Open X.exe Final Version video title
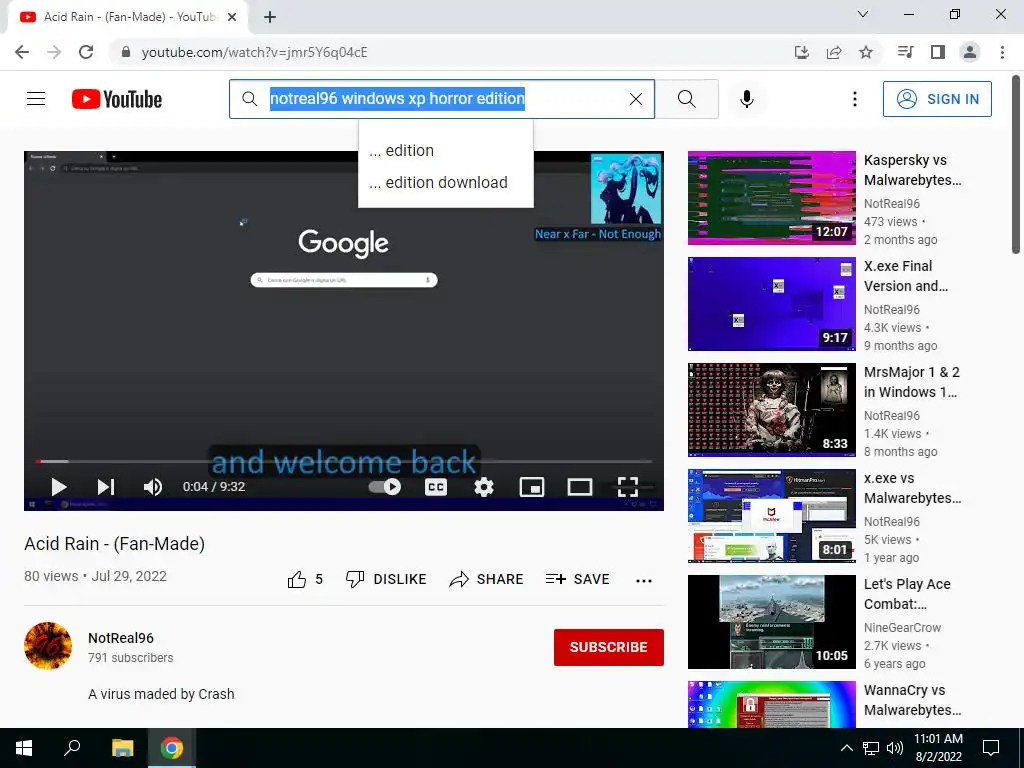This screenshot has width=1024, height=768. coord(905,276)
